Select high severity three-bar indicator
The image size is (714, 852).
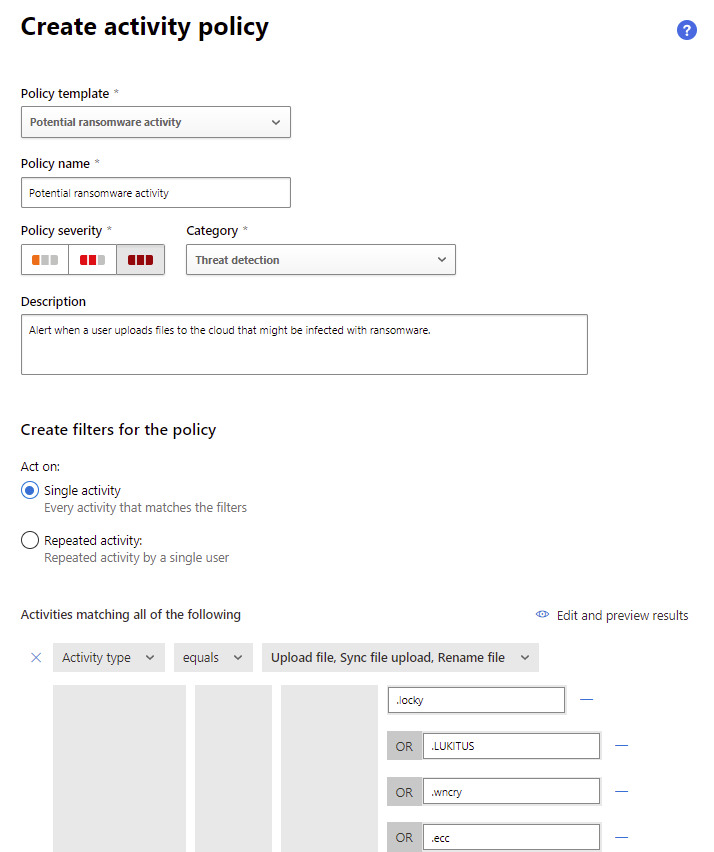tap(140, 260)
